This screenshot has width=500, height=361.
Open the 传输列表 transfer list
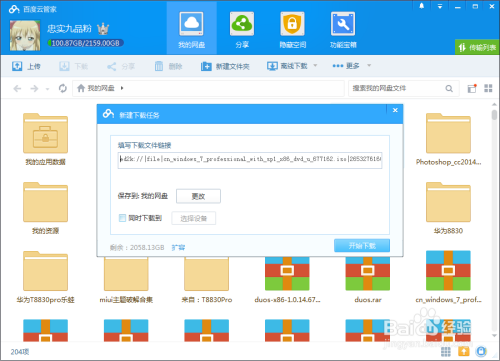pyautogui.click(x=477, y=47)
